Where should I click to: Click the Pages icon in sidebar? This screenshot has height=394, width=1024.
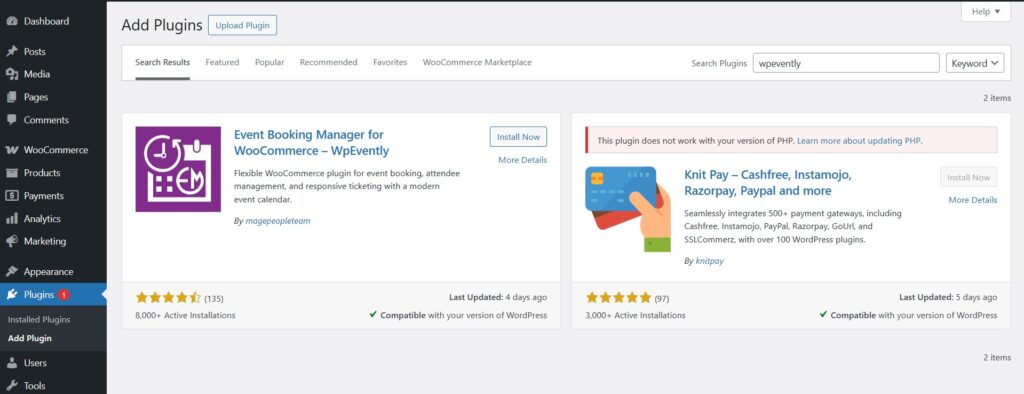pyautogui.click(x=12, y=97)
